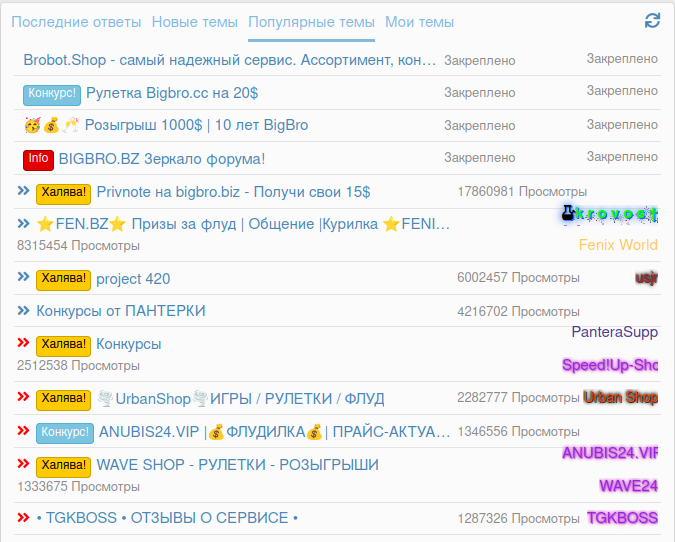
Task: Click the red double-arrow before the Халява! Конкурсы topic
Action: pos(23,343)
